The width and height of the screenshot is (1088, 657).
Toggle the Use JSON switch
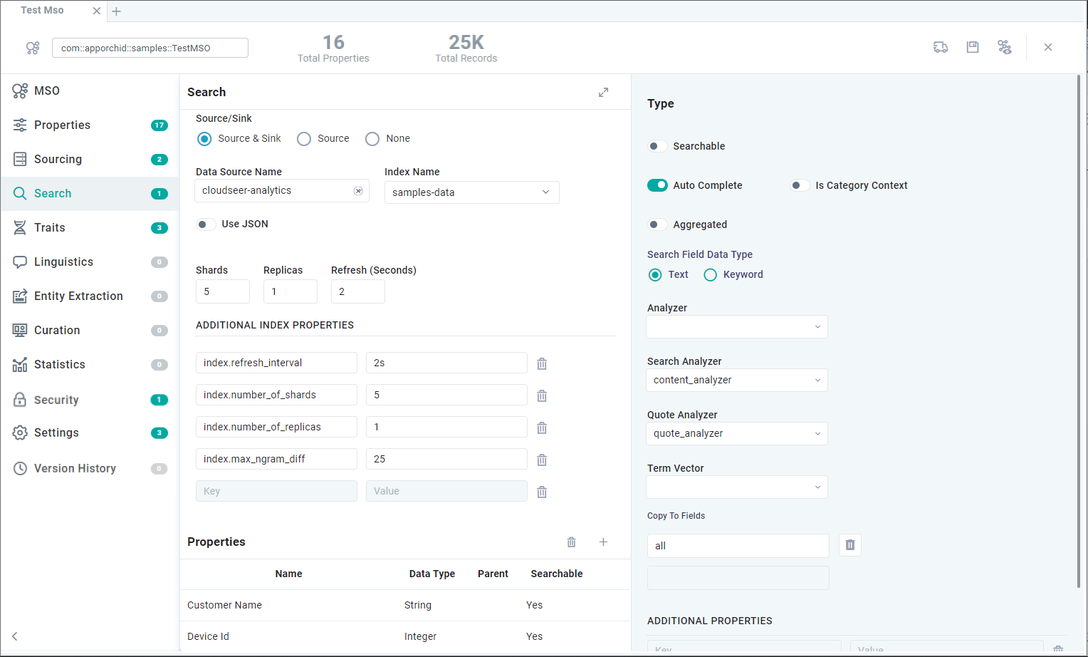tap(205, 224)
